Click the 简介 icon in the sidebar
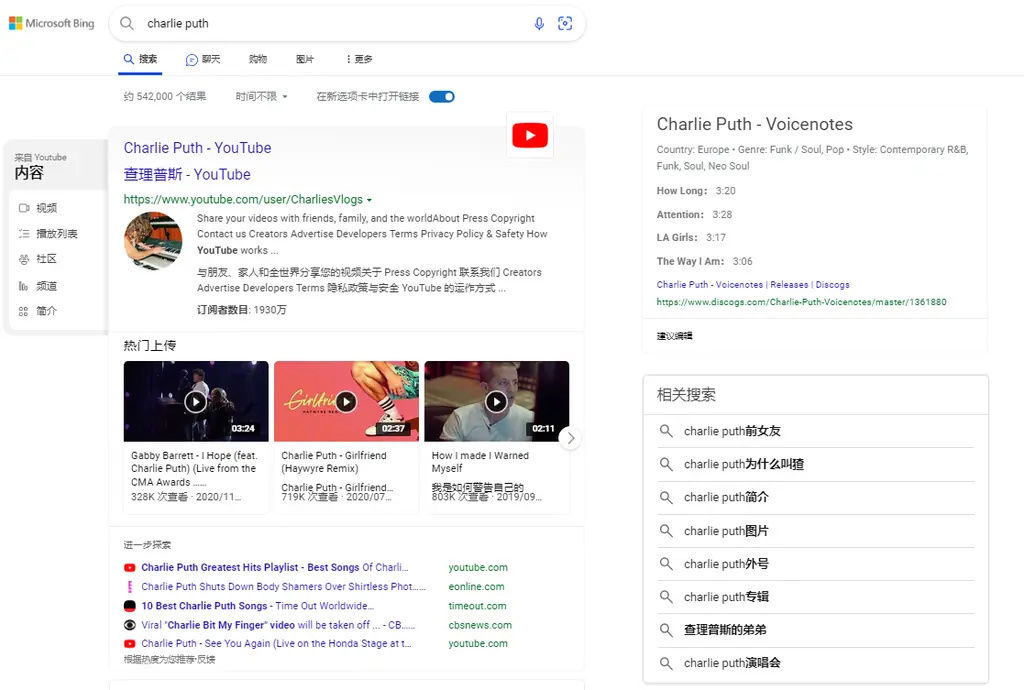Screen dimensions: 1024x690 point(24,311)
